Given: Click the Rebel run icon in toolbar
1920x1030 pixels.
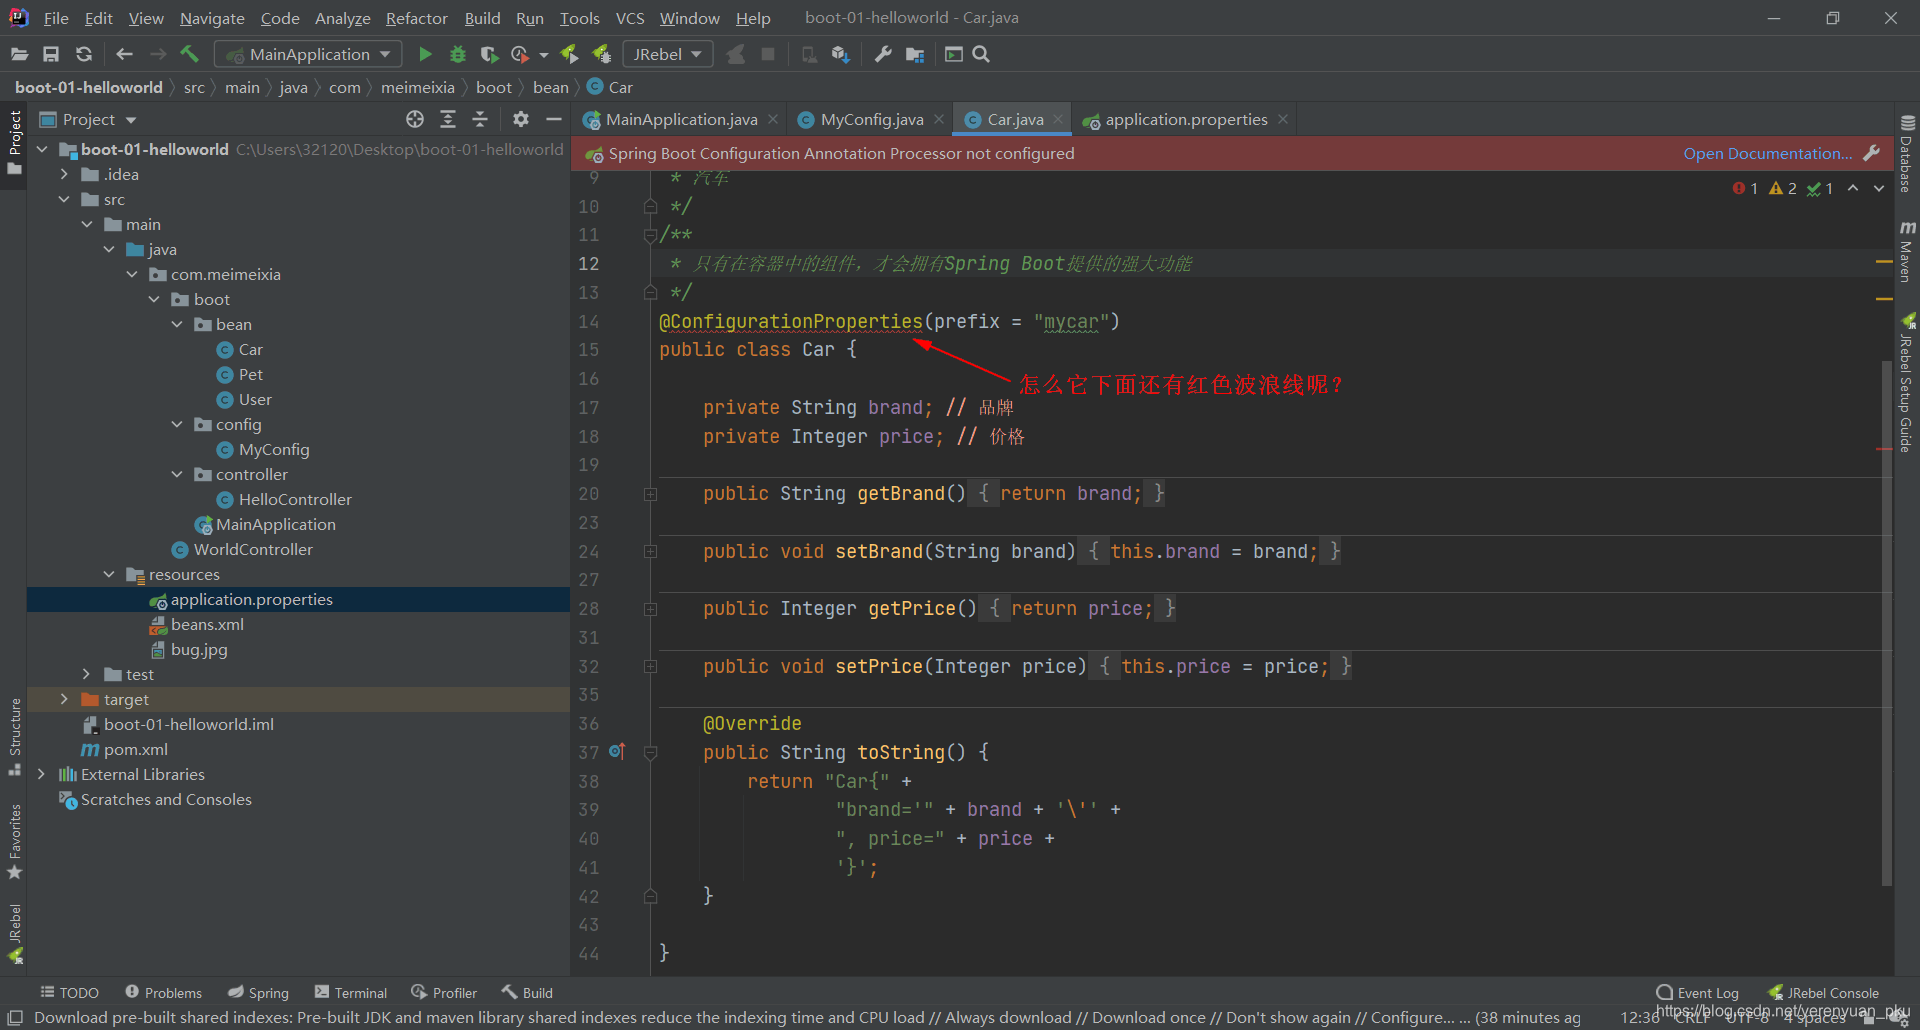Looking at the screenshot, I should point(569,54).
